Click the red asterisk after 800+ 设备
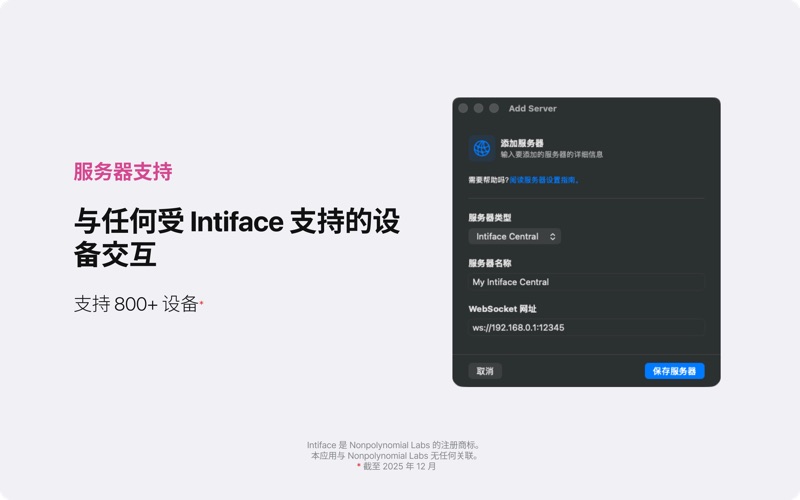Screen dimensions: 800x500 click(201, 302)
